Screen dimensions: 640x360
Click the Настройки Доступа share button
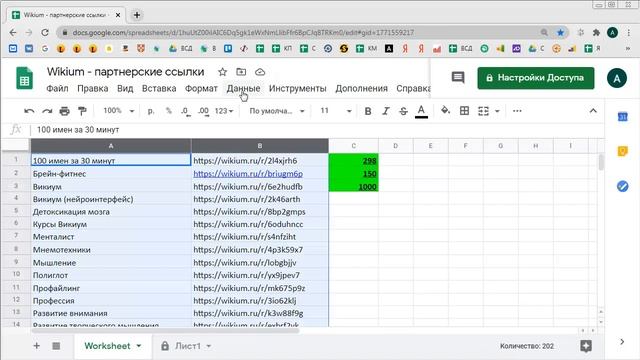[536, 78]
